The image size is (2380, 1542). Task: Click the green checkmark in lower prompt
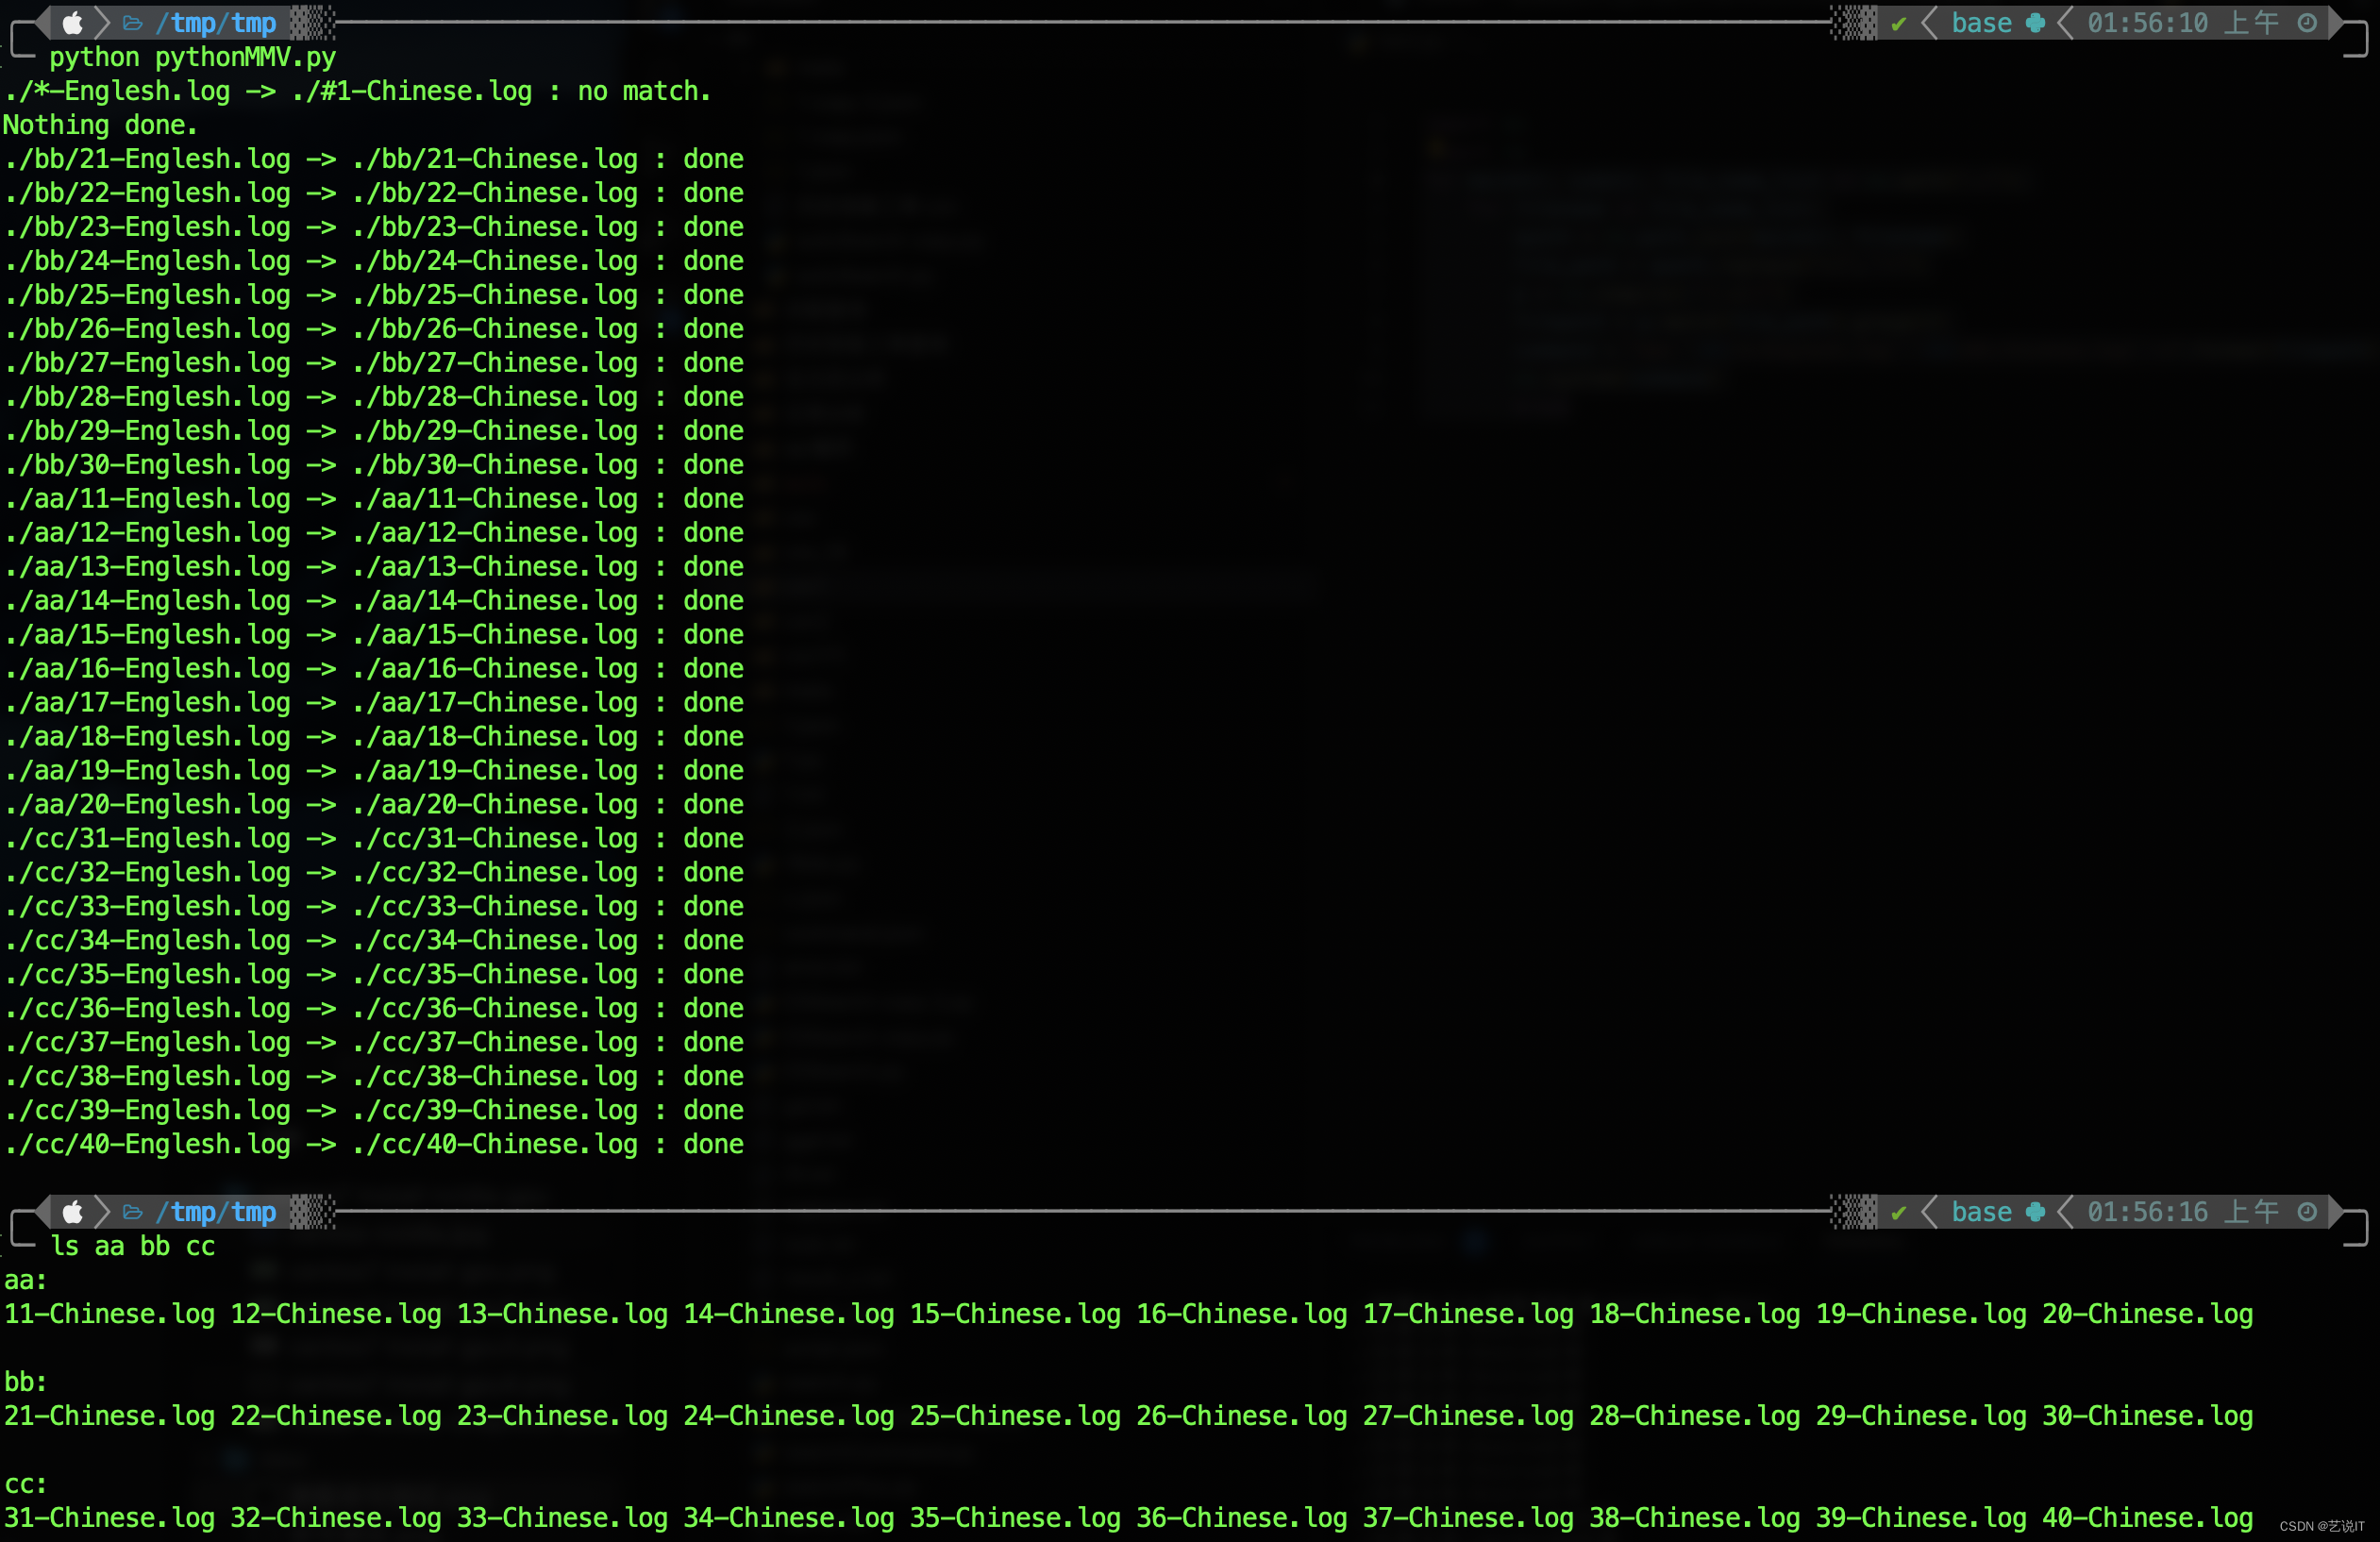pyautogui.click(x=1898, y=1212)
